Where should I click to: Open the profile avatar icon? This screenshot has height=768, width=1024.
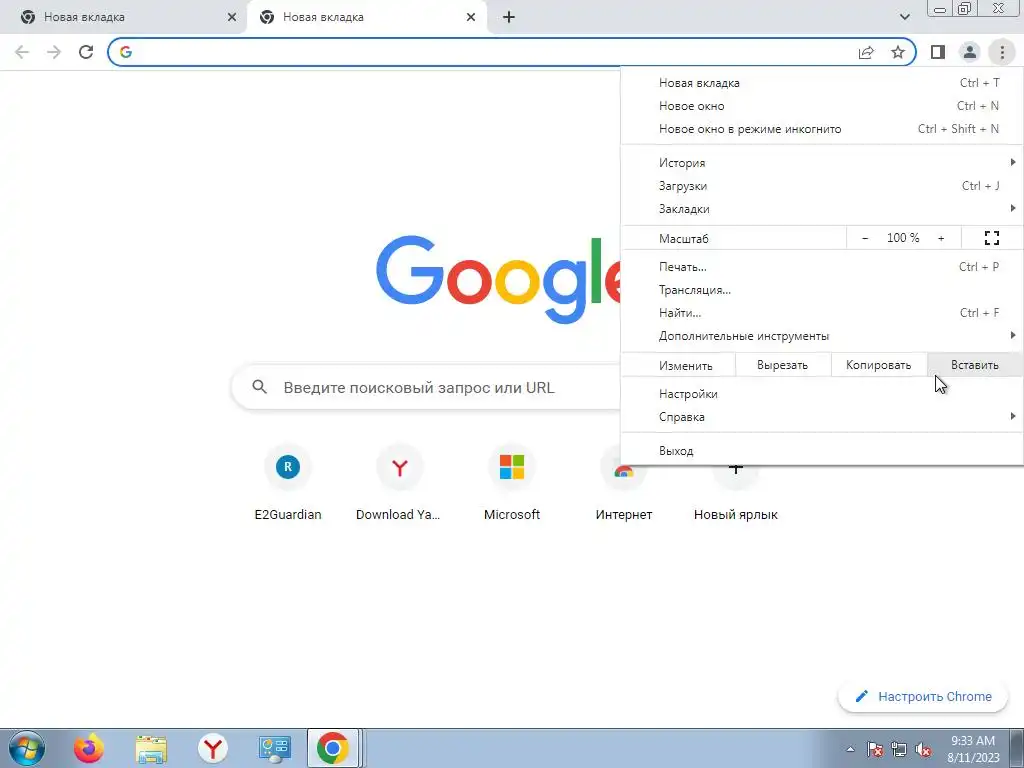(970, 52)
